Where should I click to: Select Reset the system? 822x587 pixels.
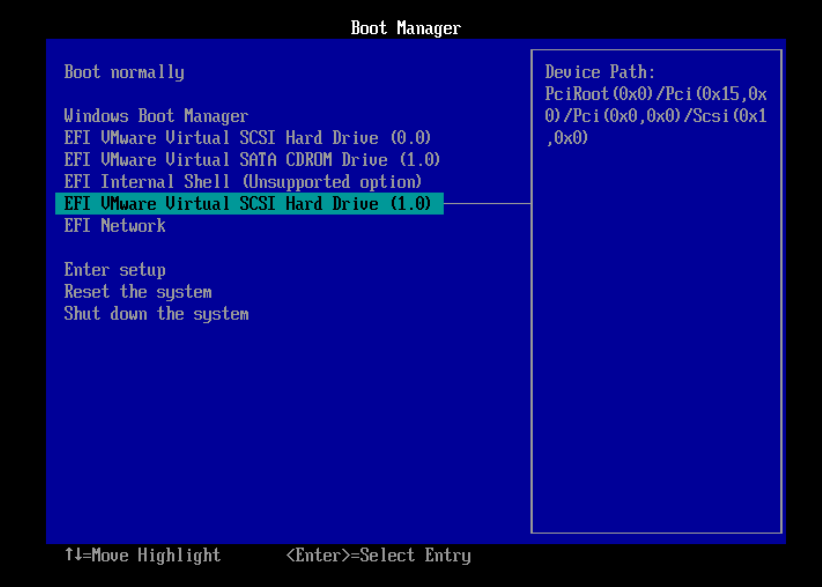coord(138,292)
